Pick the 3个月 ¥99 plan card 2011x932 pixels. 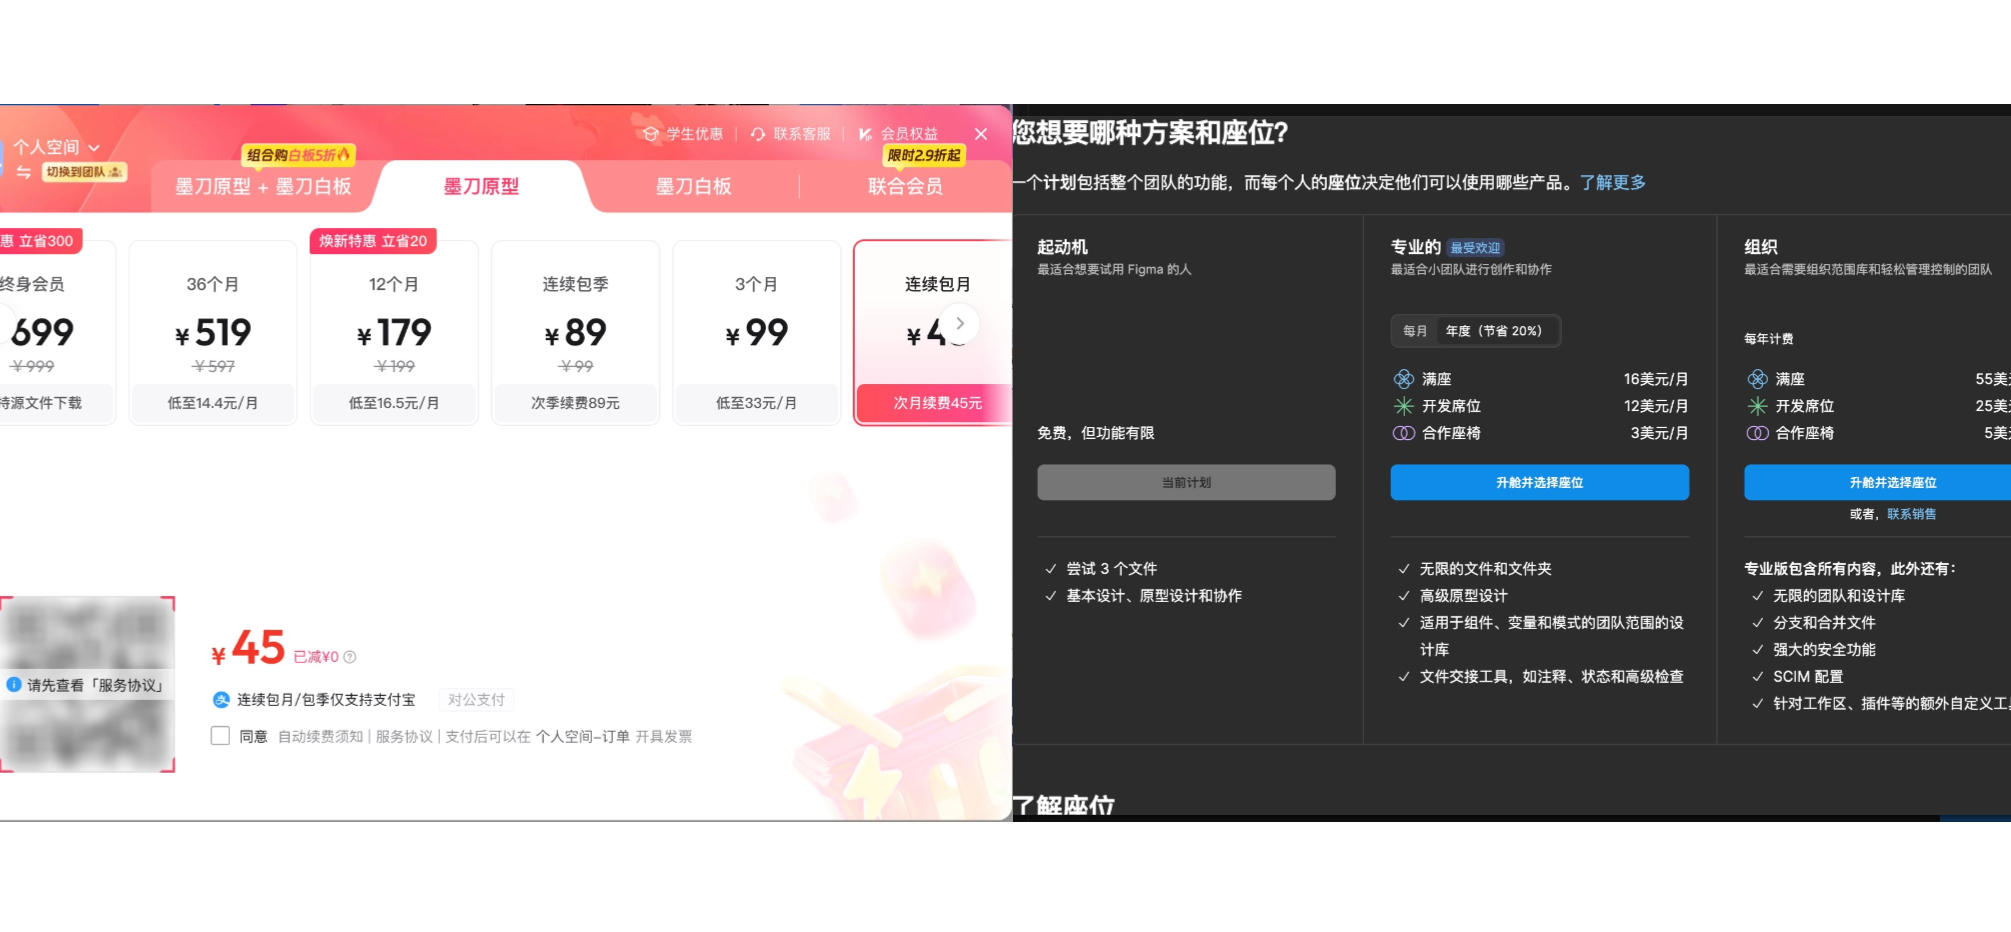point(756,333)
